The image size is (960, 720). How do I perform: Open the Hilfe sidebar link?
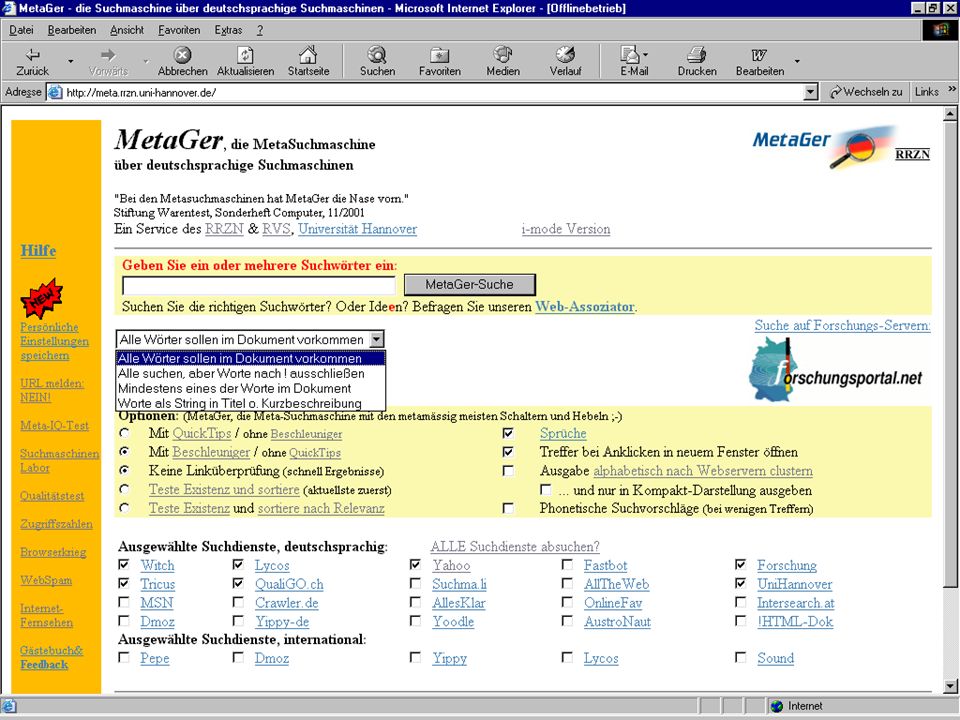[x=38, y=250]
